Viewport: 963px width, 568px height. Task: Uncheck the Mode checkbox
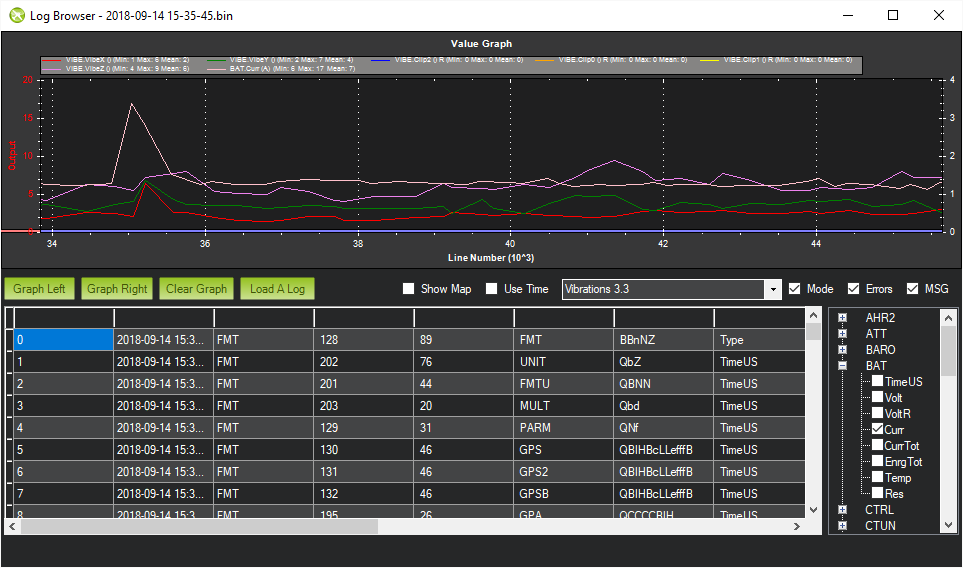coord(795,289)
